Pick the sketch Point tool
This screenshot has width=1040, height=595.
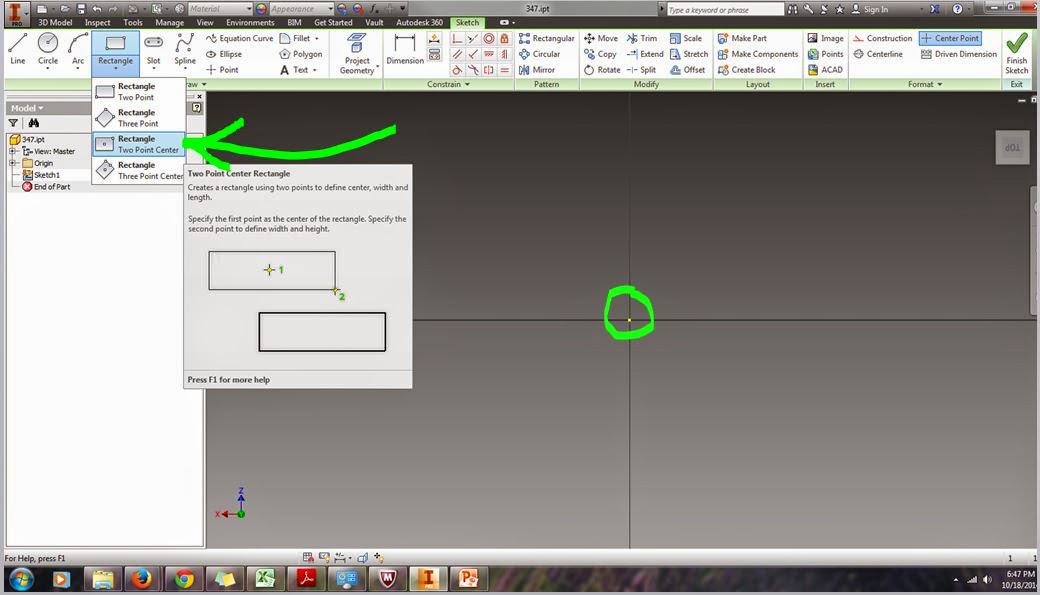222,70
